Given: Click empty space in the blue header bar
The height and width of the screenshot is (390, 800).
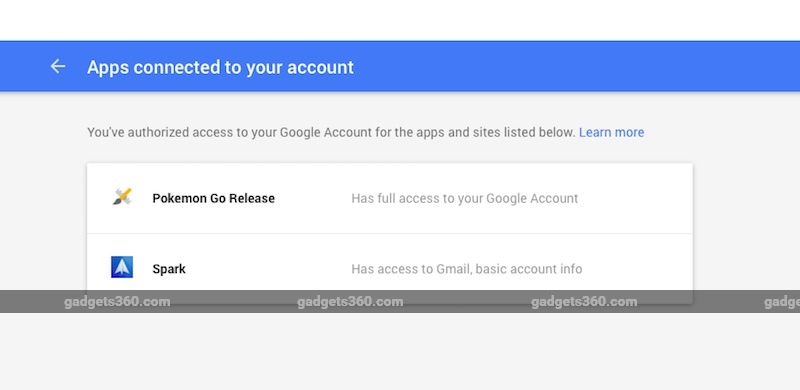Looking at the screenshot, I should coord(561,66).
